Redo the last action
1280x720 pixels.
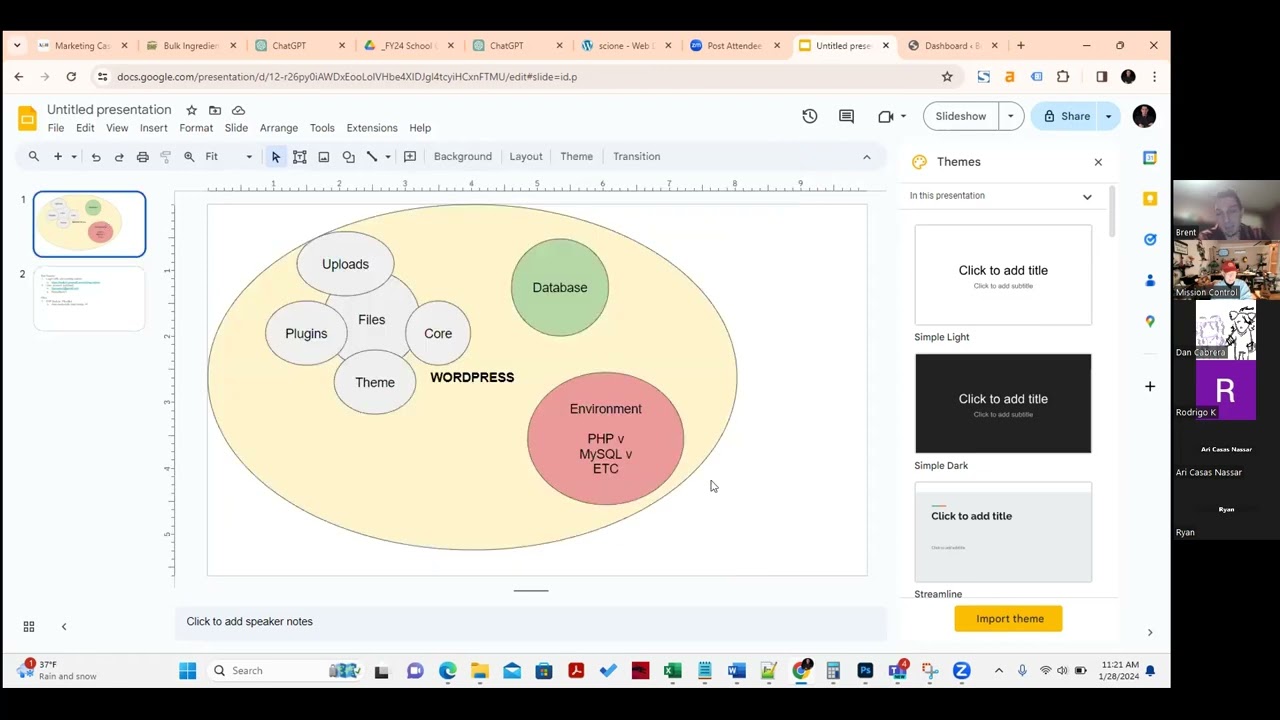(x=119, y=156)
